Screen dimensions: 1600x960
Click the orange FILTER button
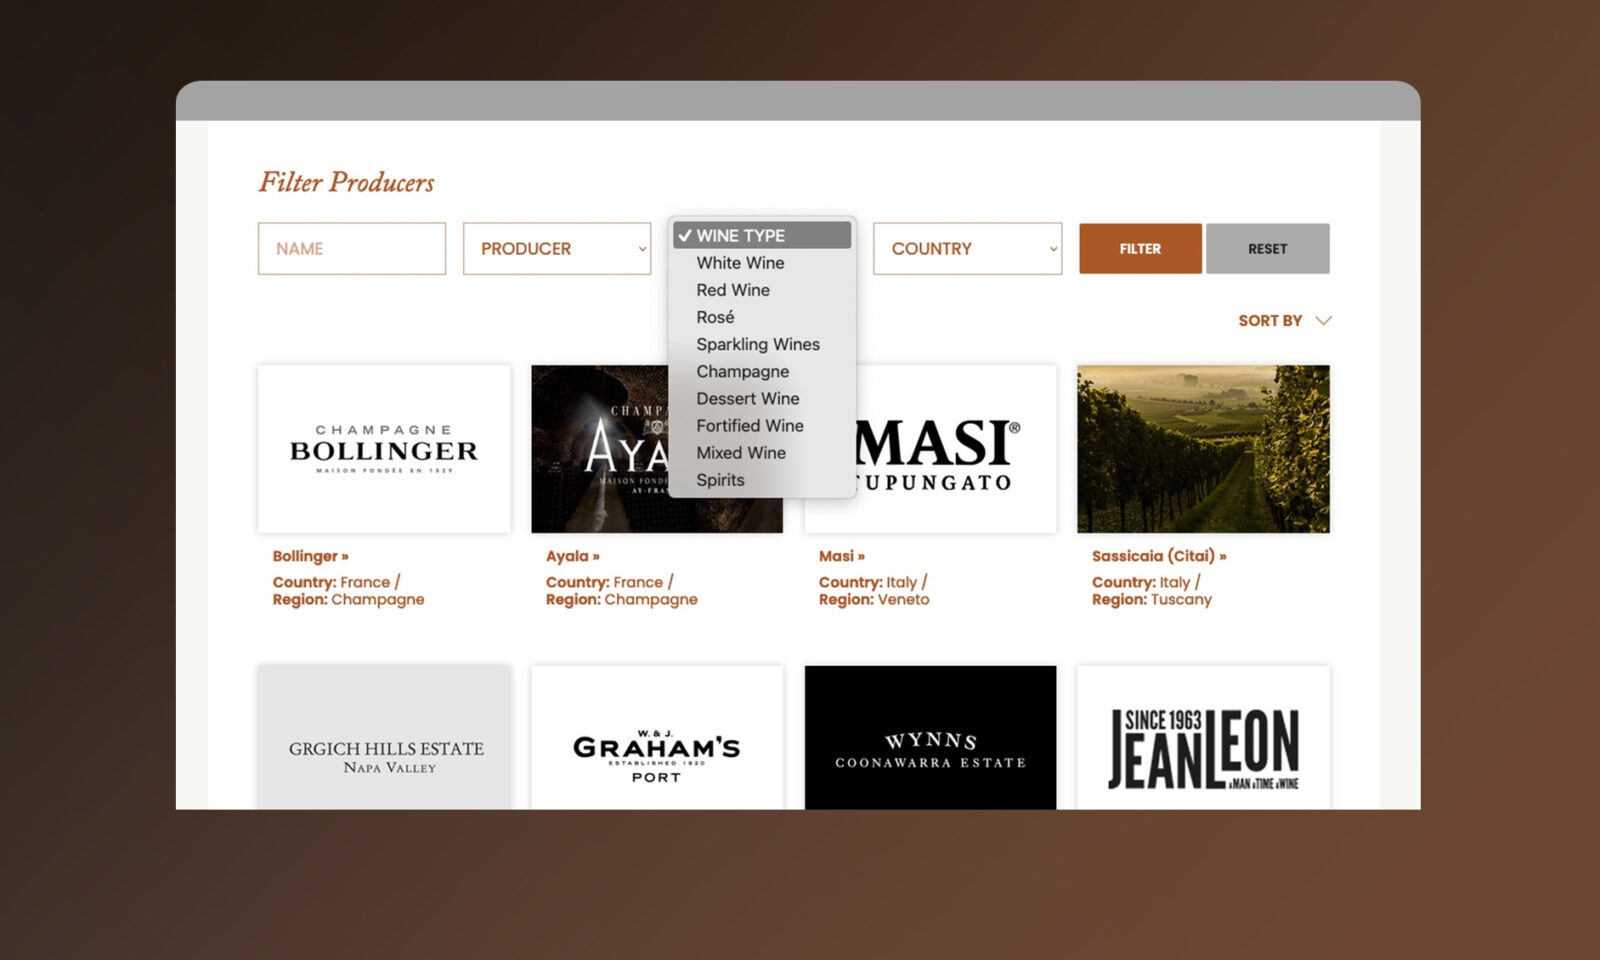[1140, 248]
